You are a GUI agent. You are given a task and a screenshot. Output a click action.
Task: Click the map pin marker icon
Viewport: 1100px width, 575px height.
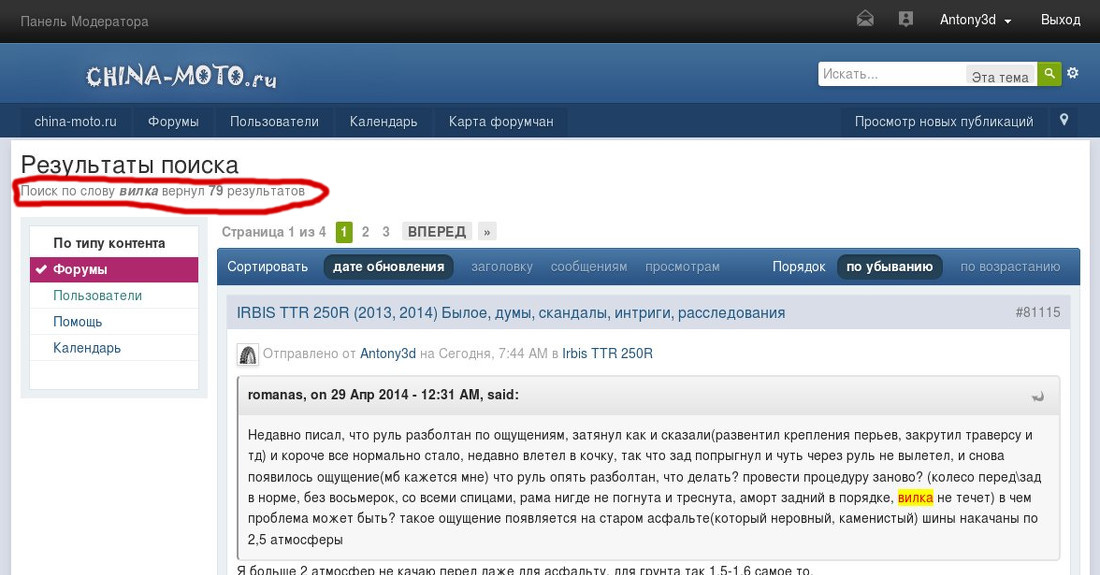(x=1064, y=120)
